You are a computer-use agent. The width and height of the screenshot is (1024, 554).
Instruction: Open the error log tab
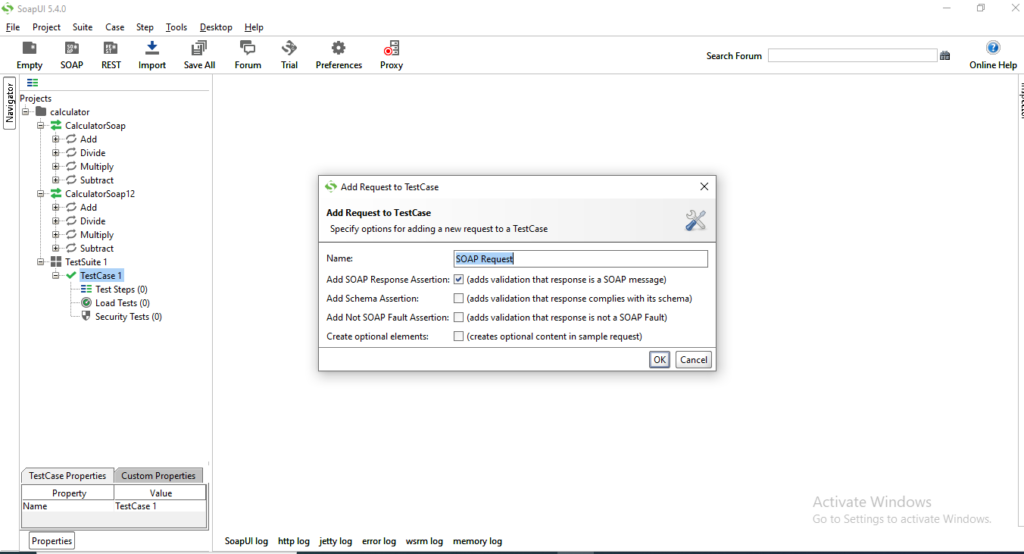click(379, 541)
